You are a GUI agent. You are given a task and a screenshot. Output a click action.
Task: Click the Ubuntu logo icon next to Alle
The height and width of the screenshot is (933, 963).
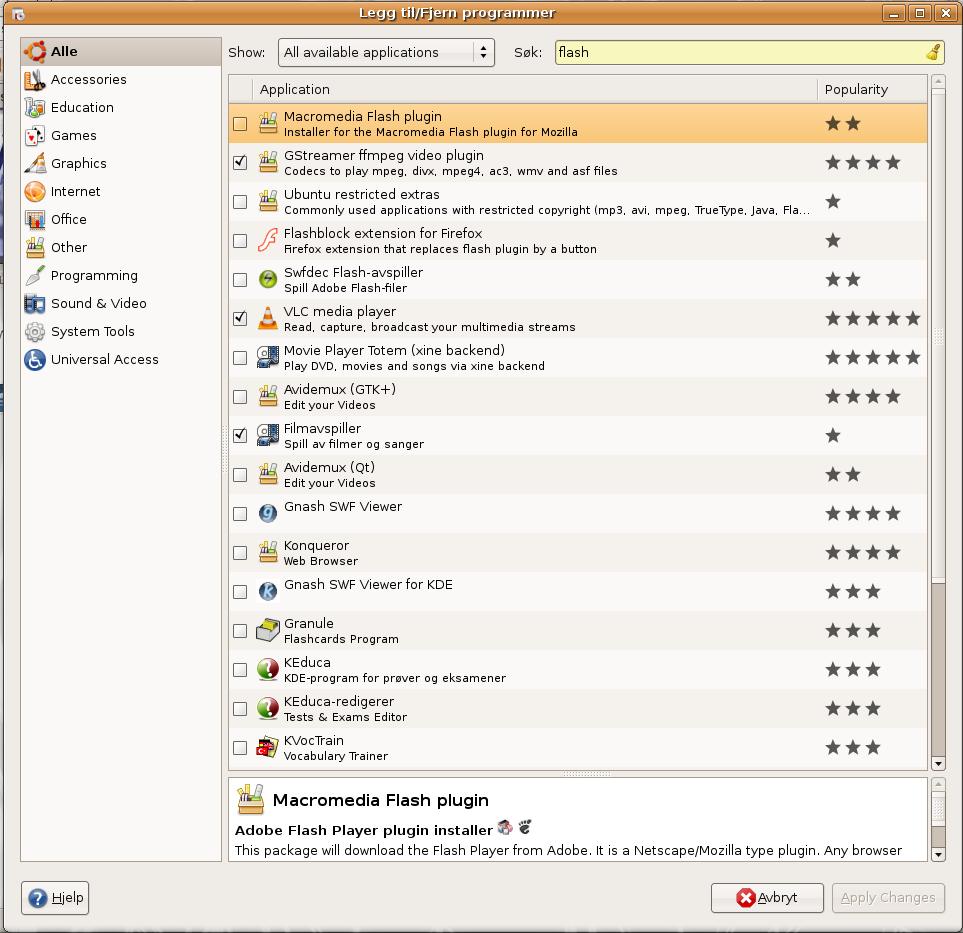coord(35,52)
